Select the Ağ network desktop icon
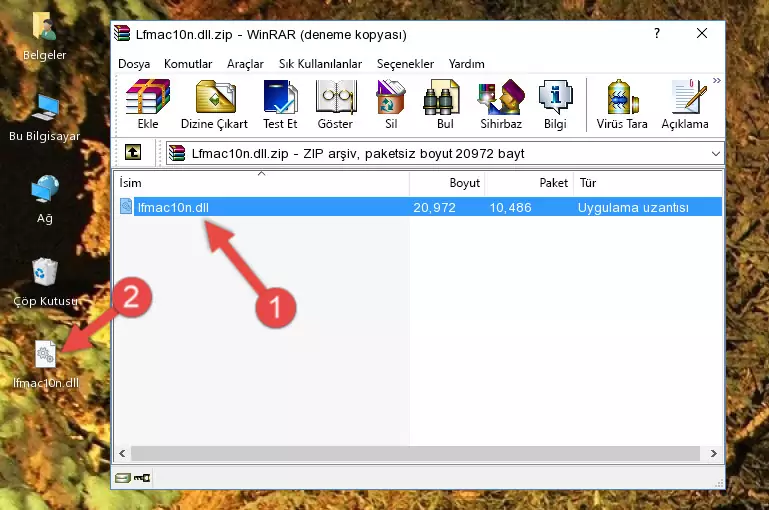Viewport: 769px width, 510px height. pyautogui.click(x=45, y=200)
